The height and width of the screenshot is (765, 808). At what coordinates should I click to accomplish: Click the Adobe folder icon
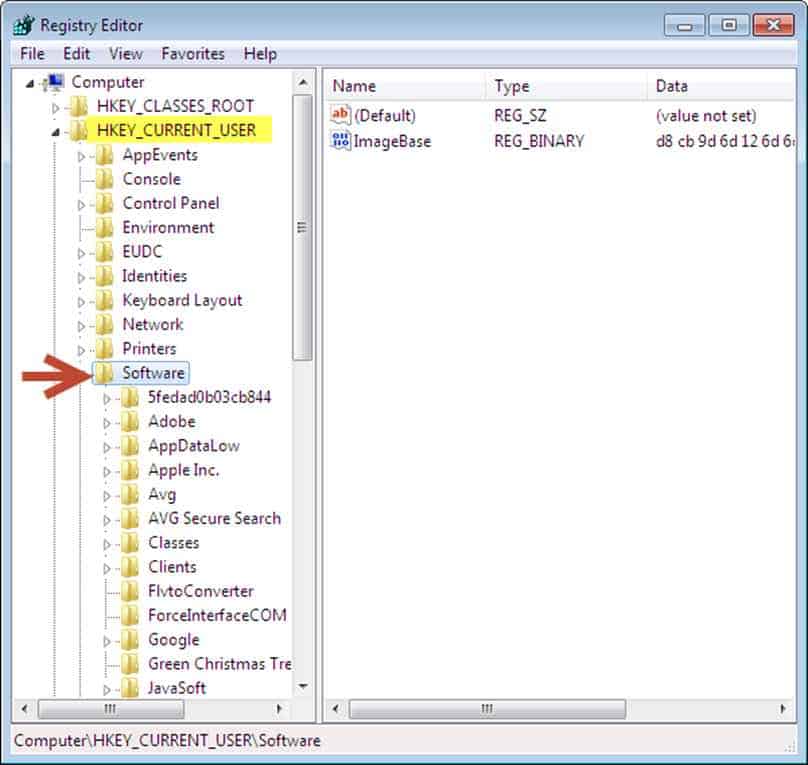(129, 422)
